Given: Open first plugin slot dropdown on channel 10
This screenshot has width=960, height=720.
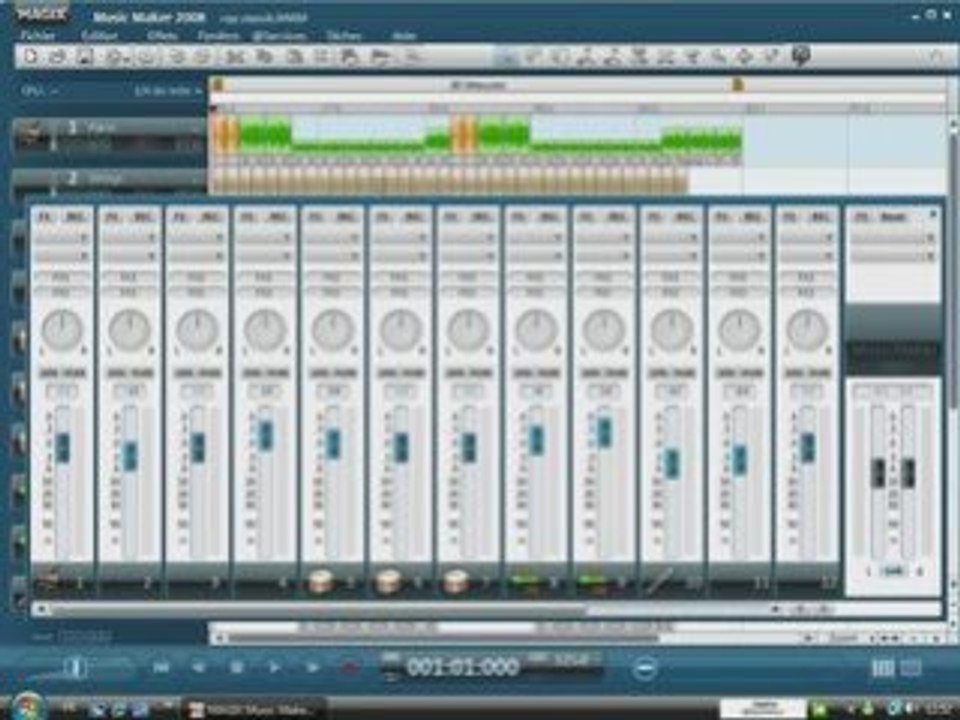Looking at the screenshot, I should pos(671,238).
